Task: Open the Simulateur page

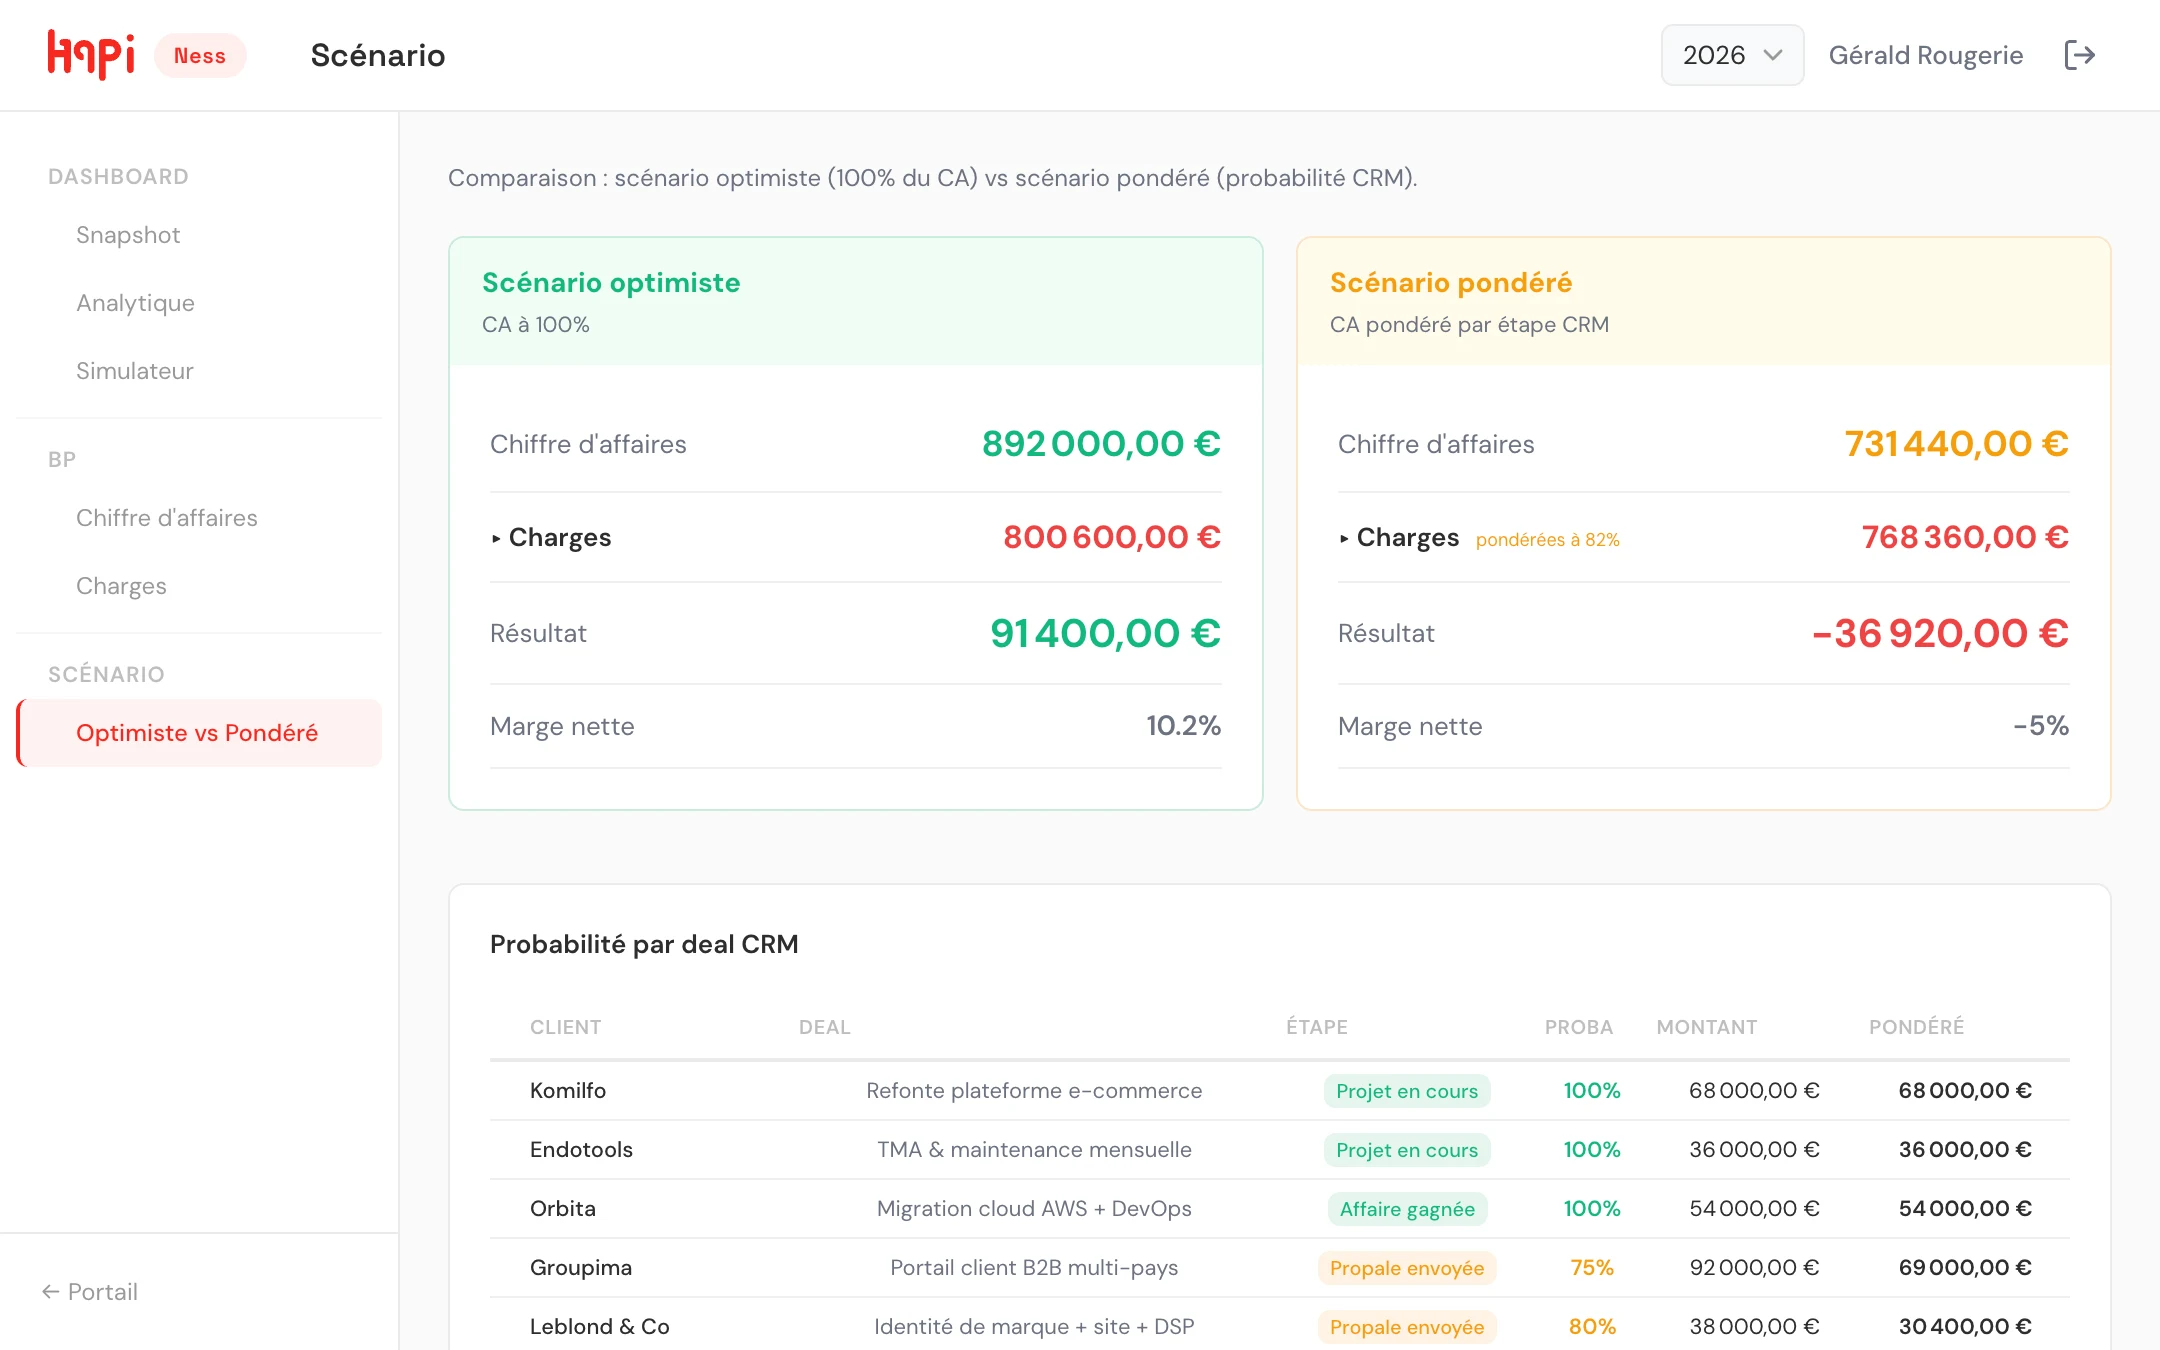Action: click(x=135, y=371)
